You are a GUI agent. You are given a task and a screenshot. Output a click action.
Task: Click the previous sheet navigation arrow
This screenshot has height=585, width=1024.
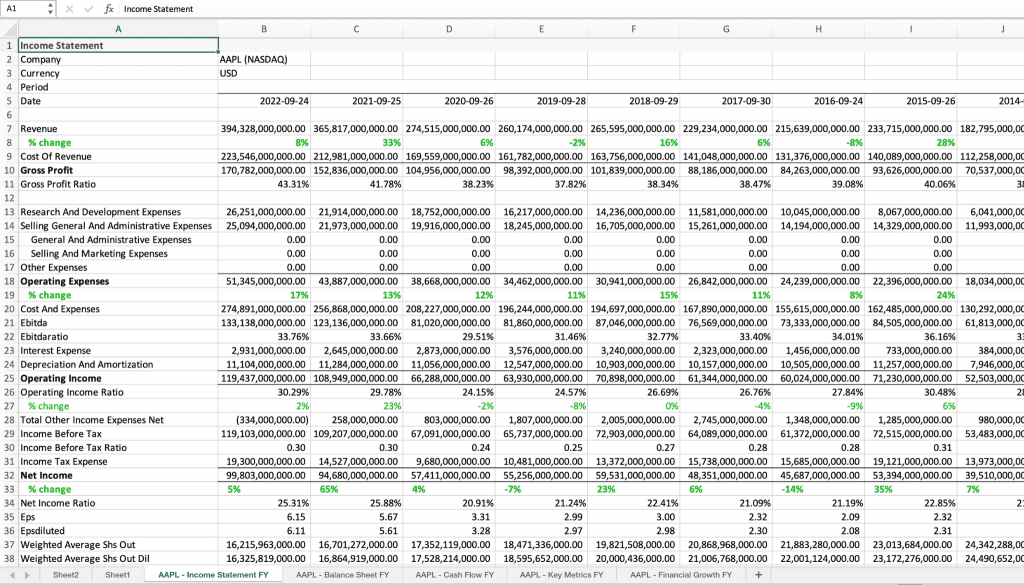11,575
